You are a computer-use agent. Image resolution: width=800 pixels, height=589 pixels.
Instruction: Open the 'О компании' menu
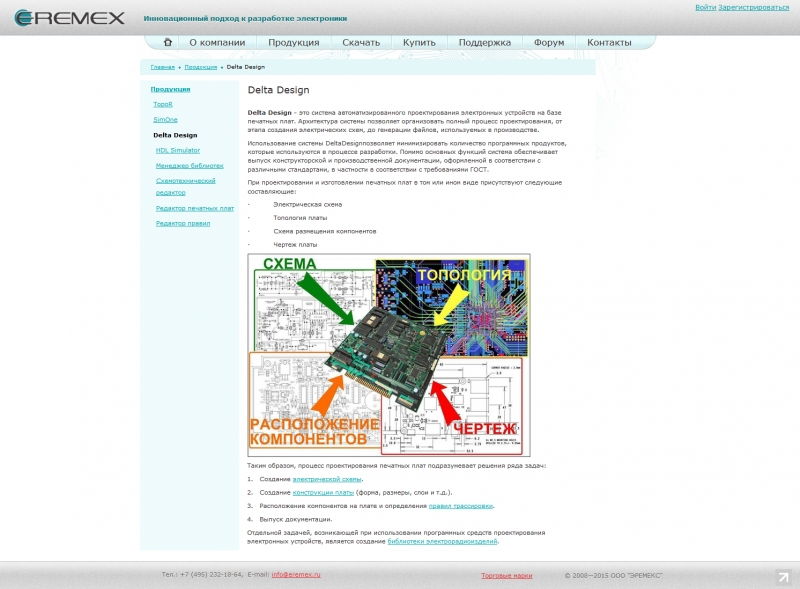[x=217, y=42]
